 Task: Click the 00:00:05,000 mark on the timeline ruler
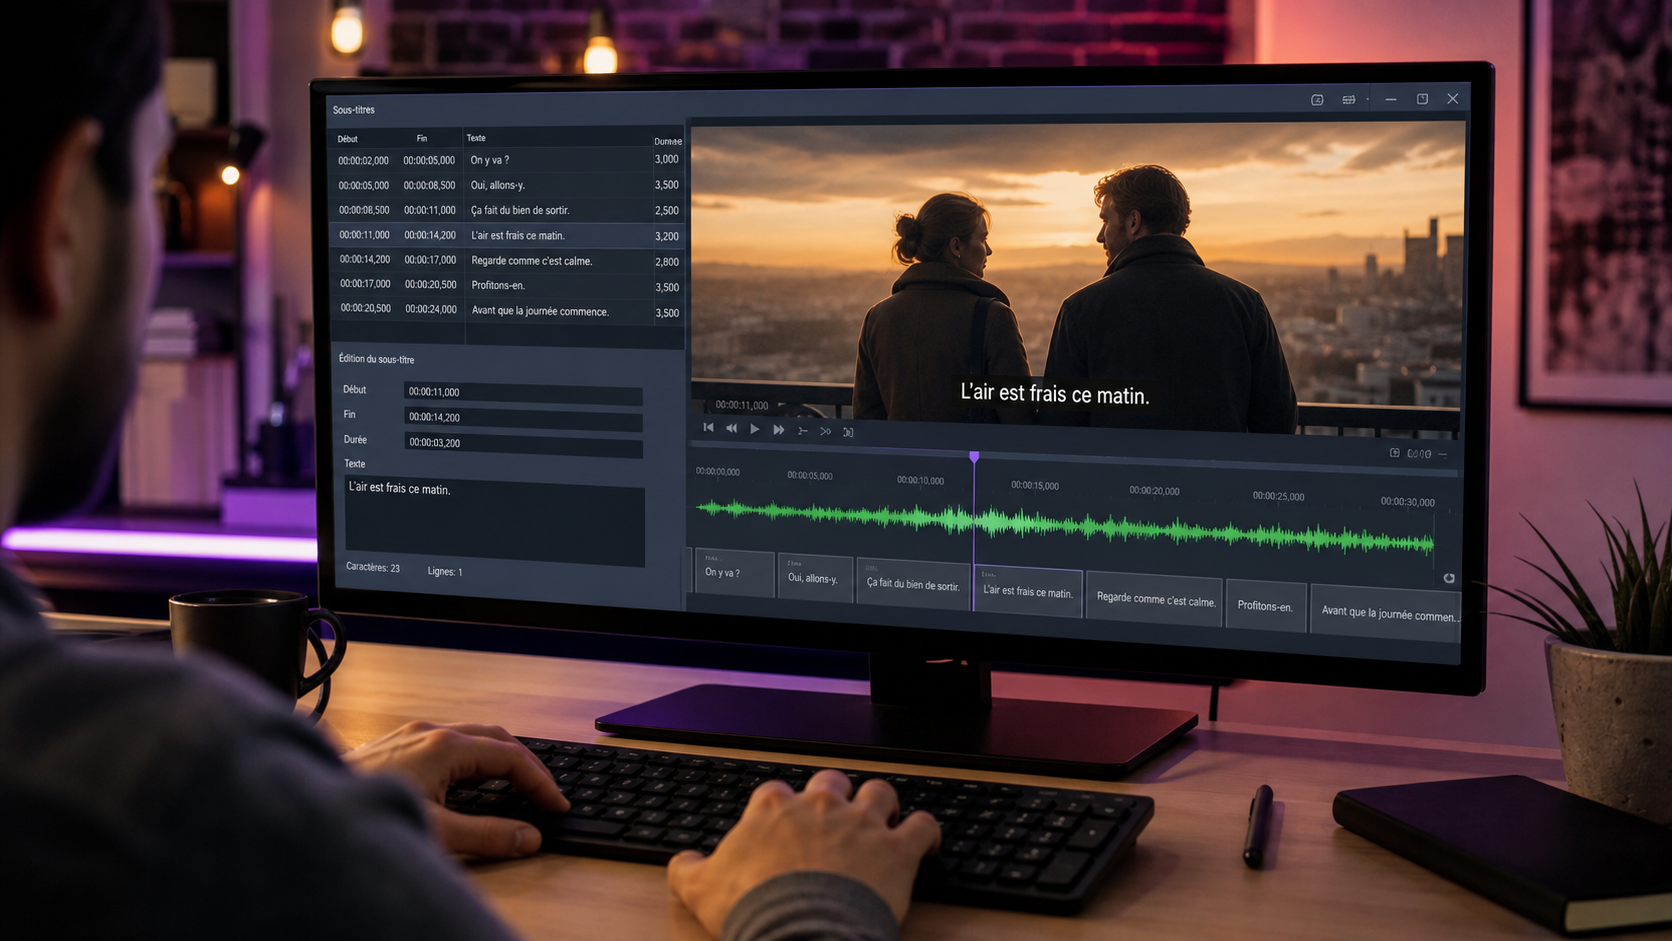(x=810, y=476)
